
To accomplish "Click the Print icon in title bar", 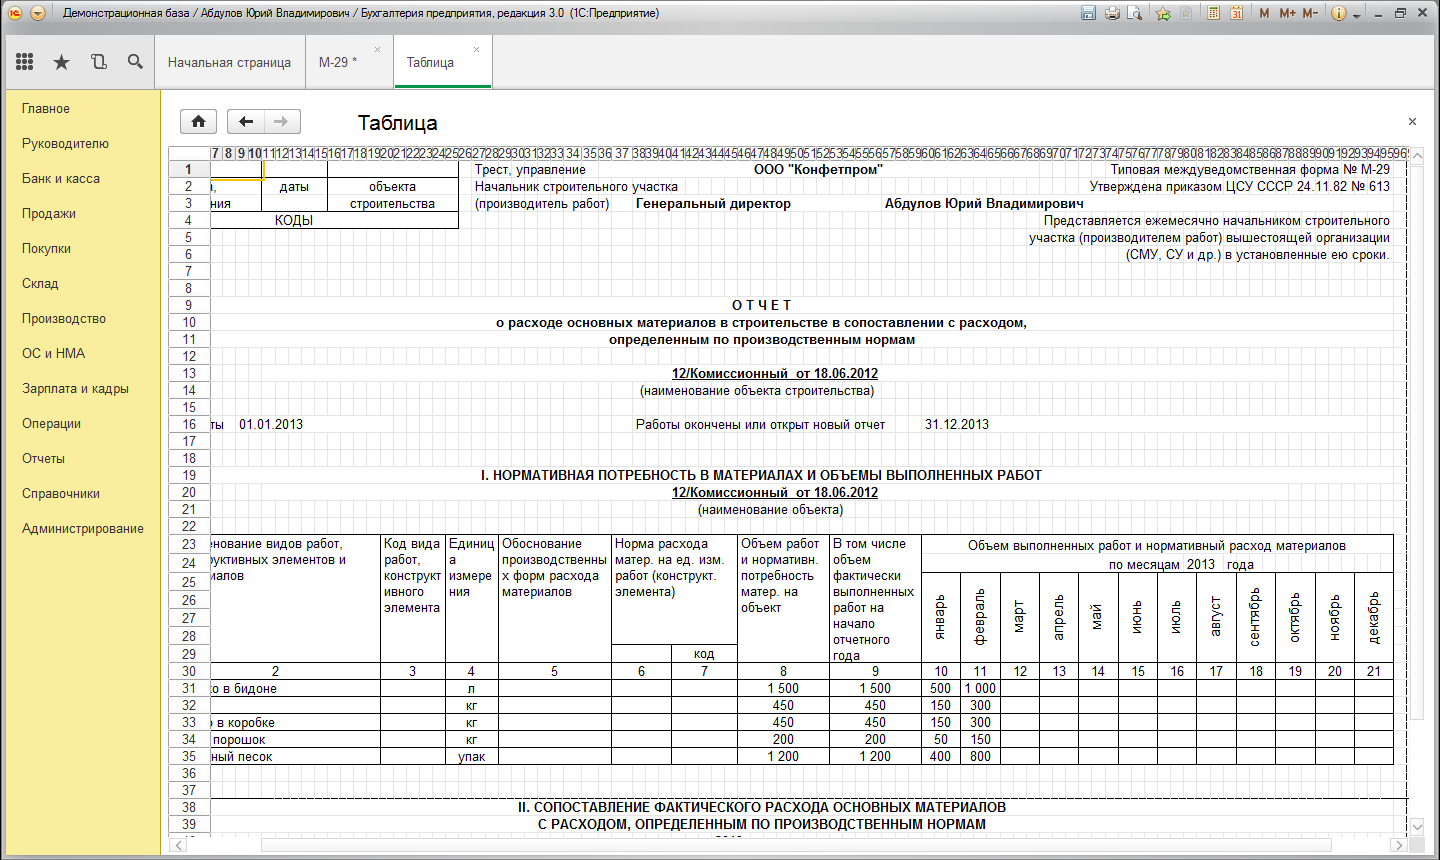I will (1112, 13).
